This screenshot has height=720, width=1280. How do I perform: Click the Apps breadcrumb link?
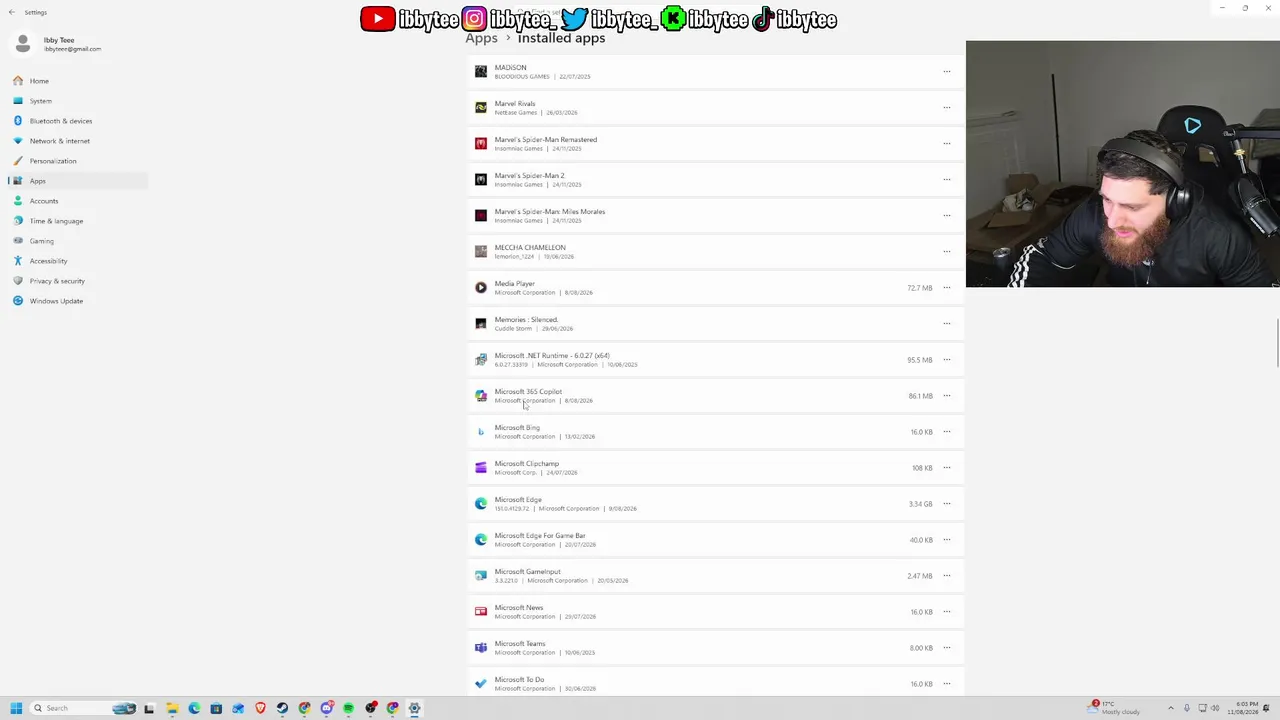(x=481, y=38)
